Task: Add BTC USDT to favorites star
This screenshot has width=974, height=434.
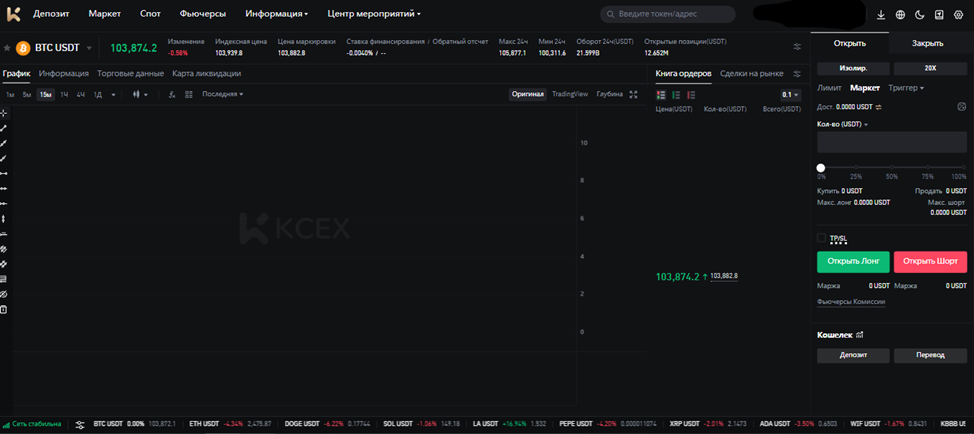Action: [x=7, y=48]
